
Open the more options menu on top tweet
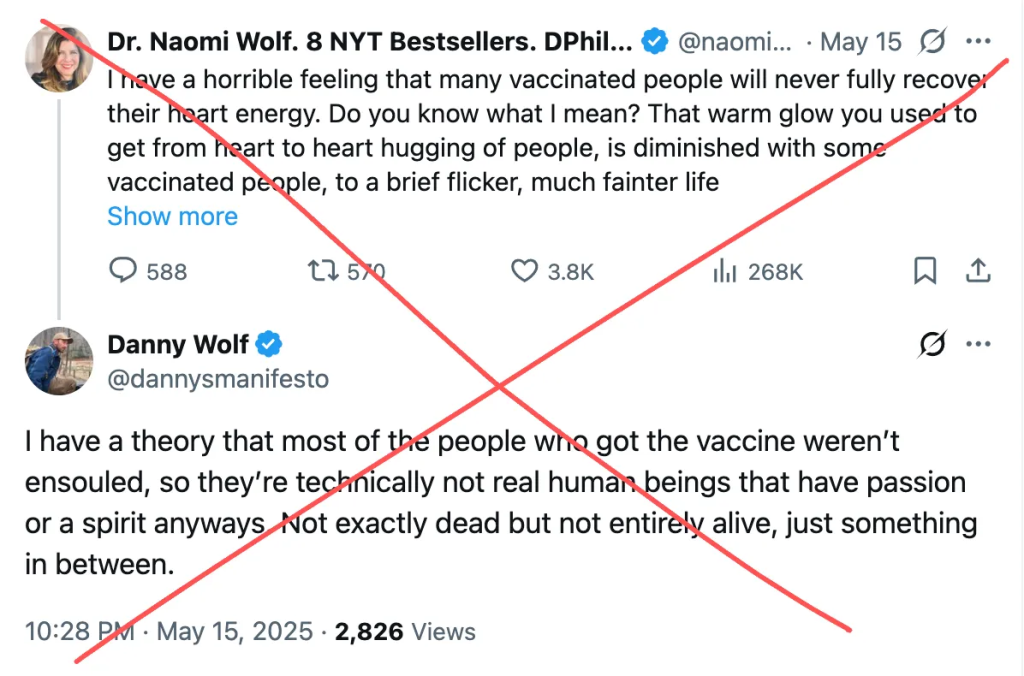tap(978, 42)
